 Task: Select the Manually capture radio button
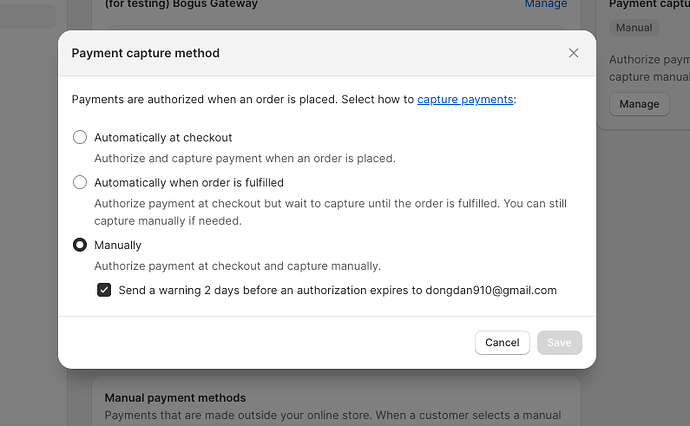point(80,245)
